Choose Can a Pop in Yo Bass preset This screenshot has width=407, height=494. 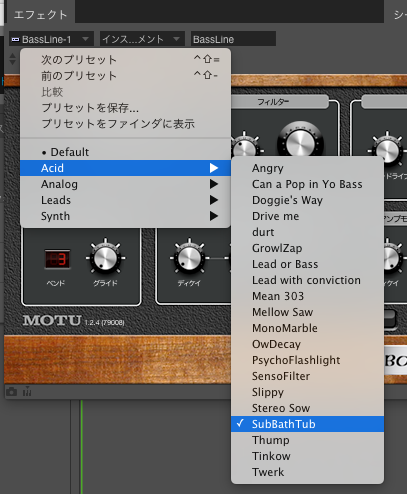click(307, 184)
